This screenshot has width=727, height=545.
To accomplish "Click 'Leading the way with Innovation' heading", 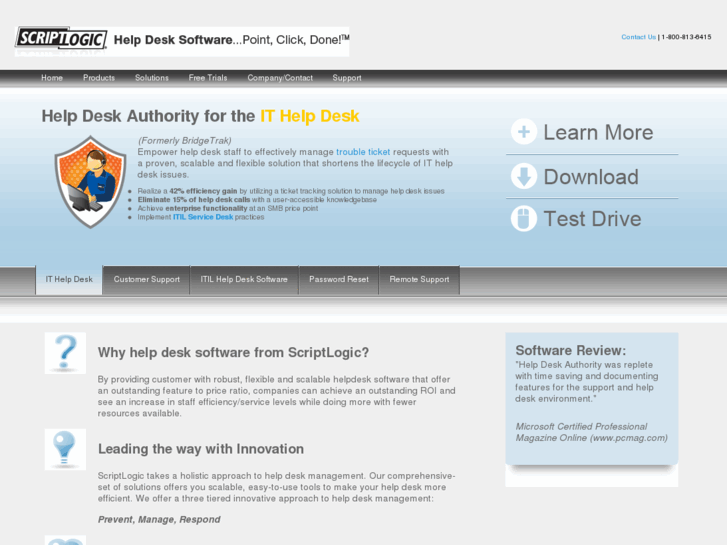I will coord(201,449).
